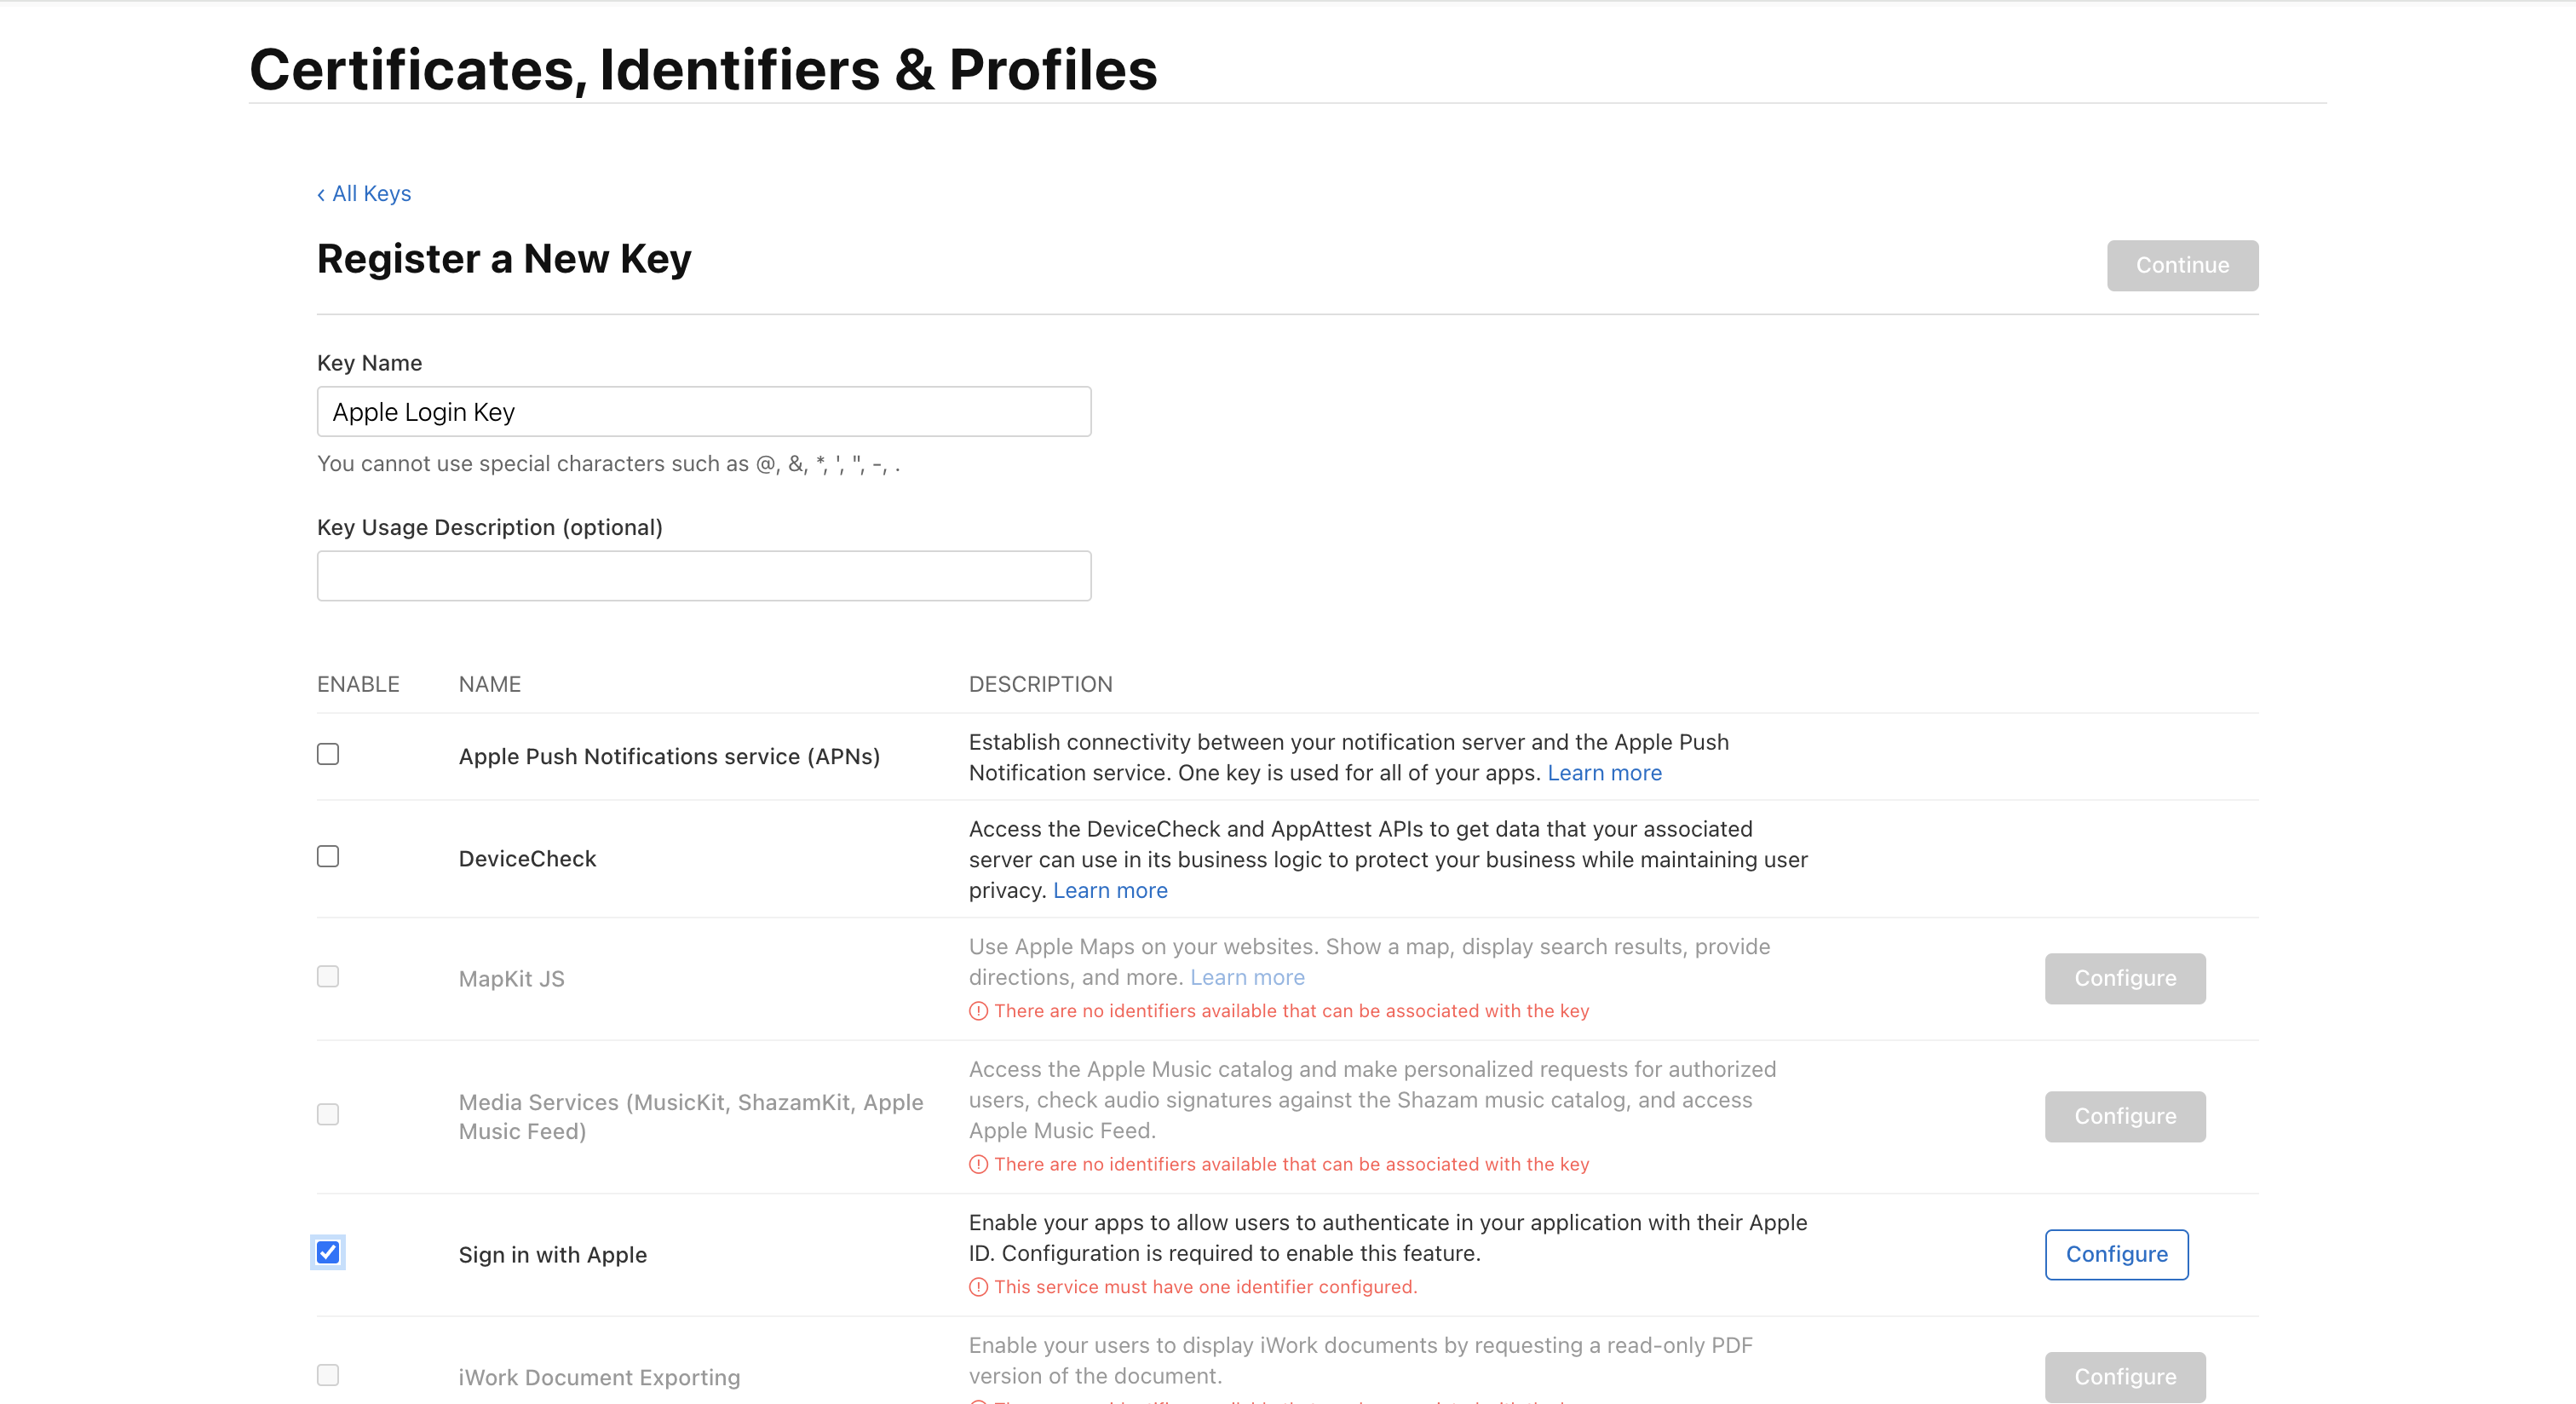Open Learn more link for APNs

1604,773
